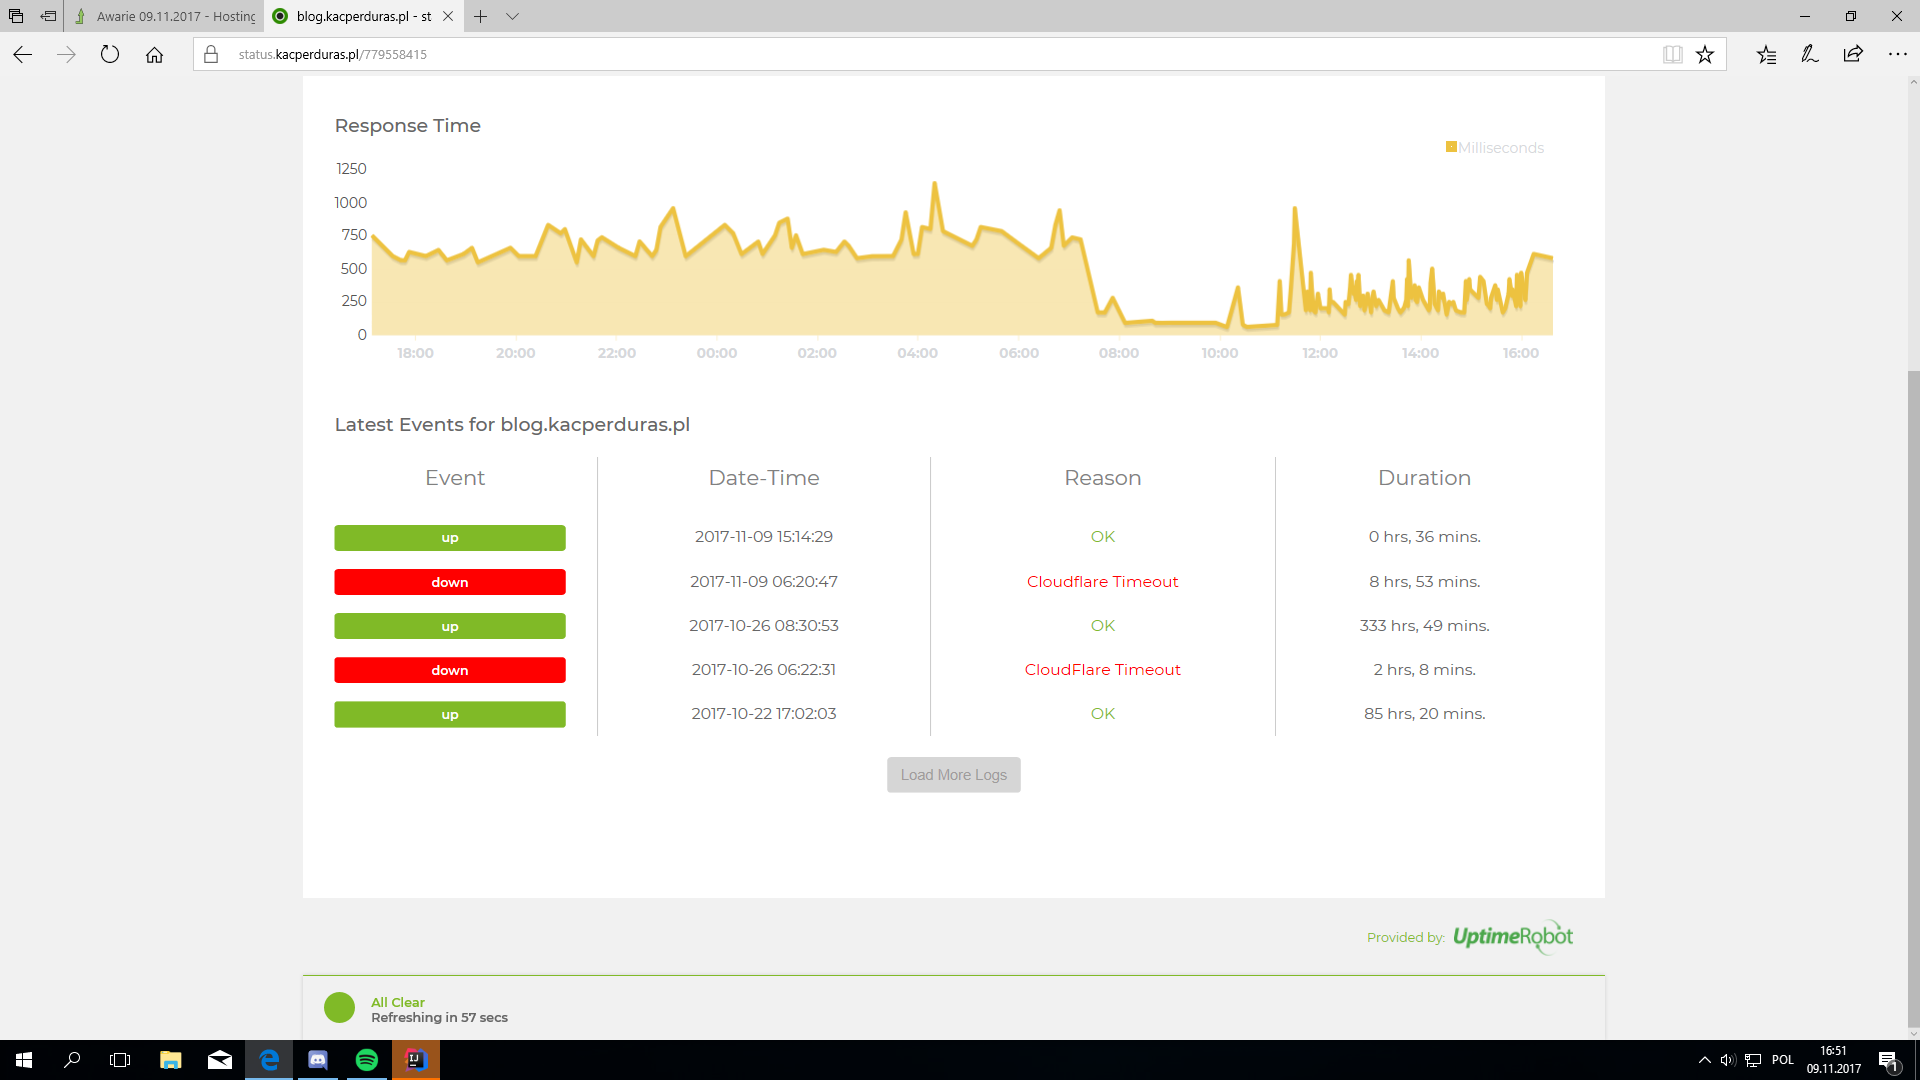
Task: Open Discord from the taskbar
Action: (x=318, y=1060)
